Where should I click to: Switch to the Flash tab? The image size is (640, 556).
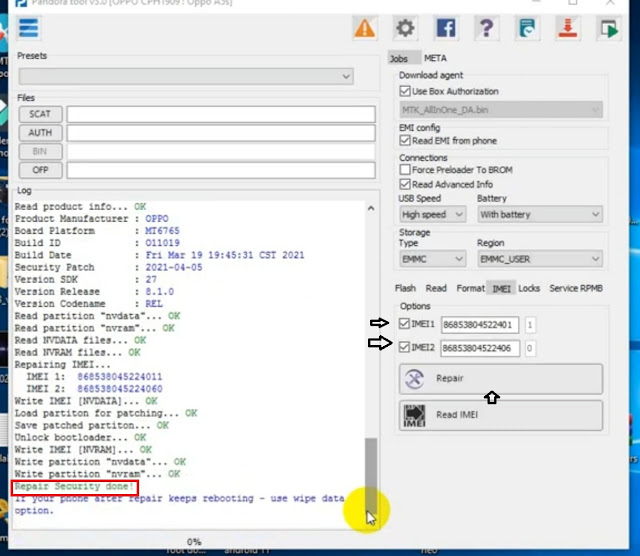405,288
